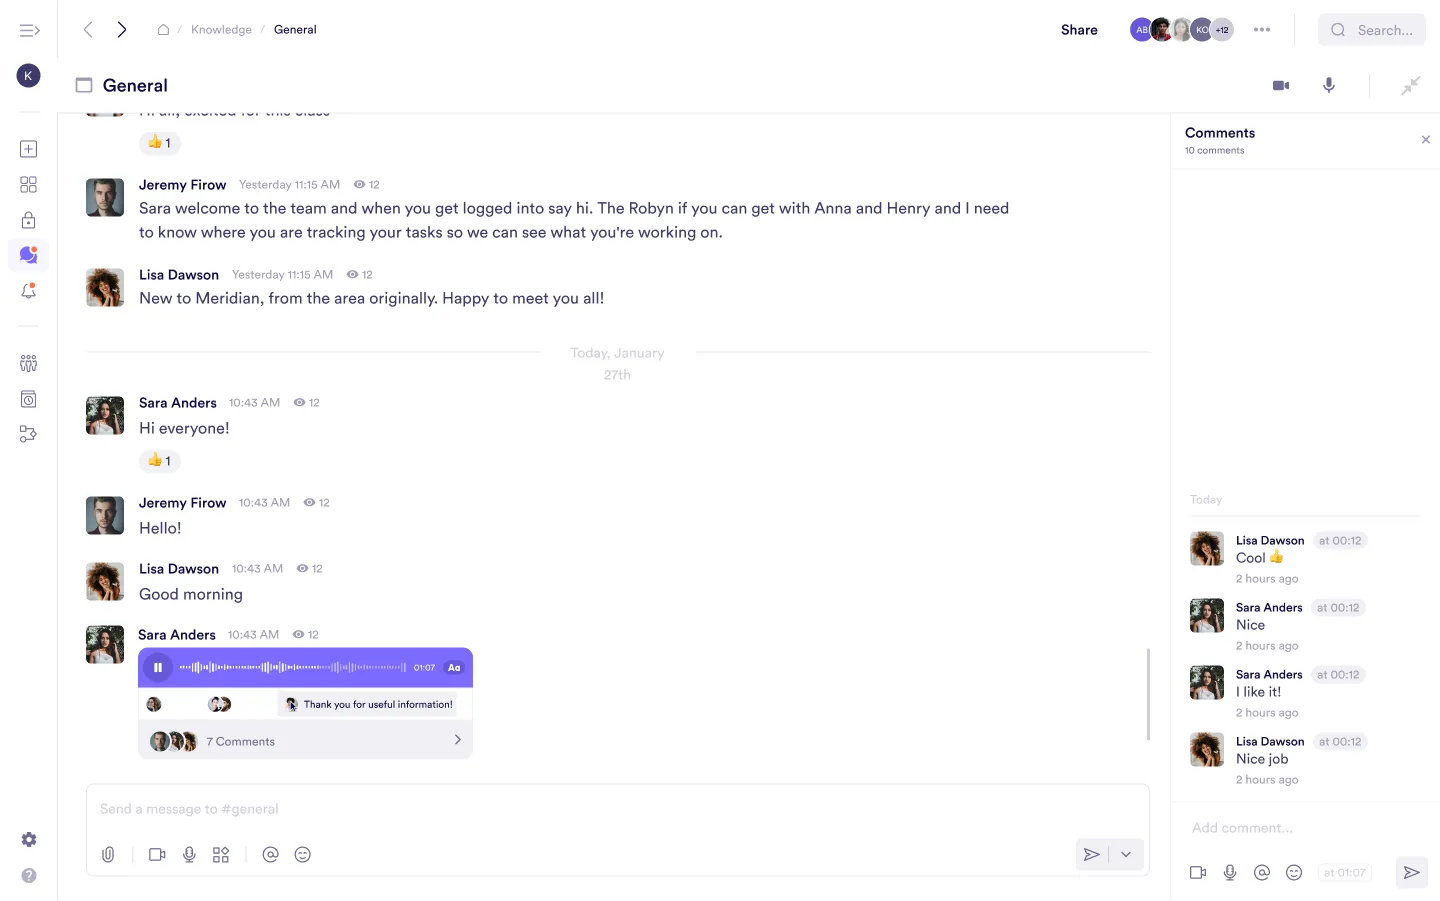
Task: Click the Share button
Action: [x=1079, y=30]
